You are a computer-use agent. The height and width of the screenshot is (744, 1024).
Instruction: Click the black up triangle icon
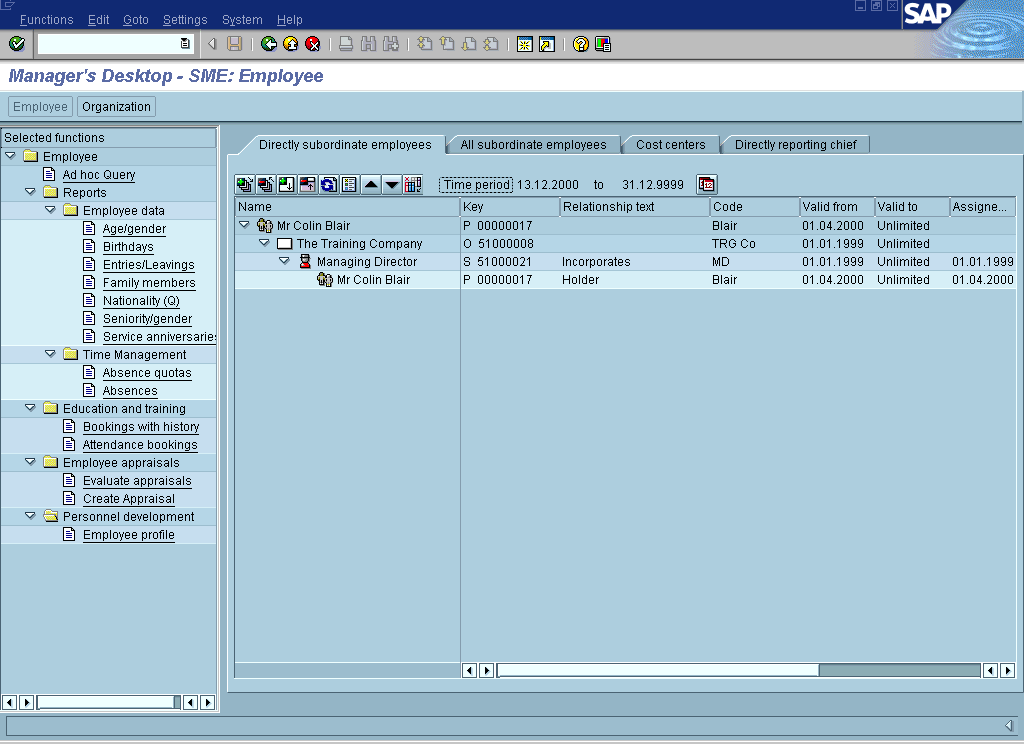(x=371, y=185)
